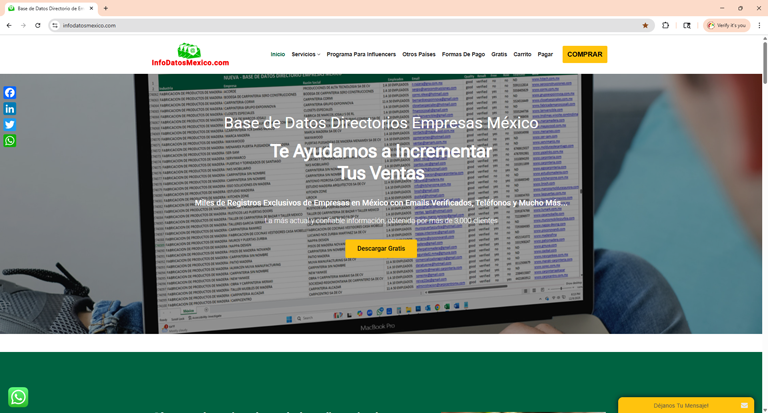The image size is (768, 413).
Task: Click the Descargar Gratis button
Action: pos(381,248)
